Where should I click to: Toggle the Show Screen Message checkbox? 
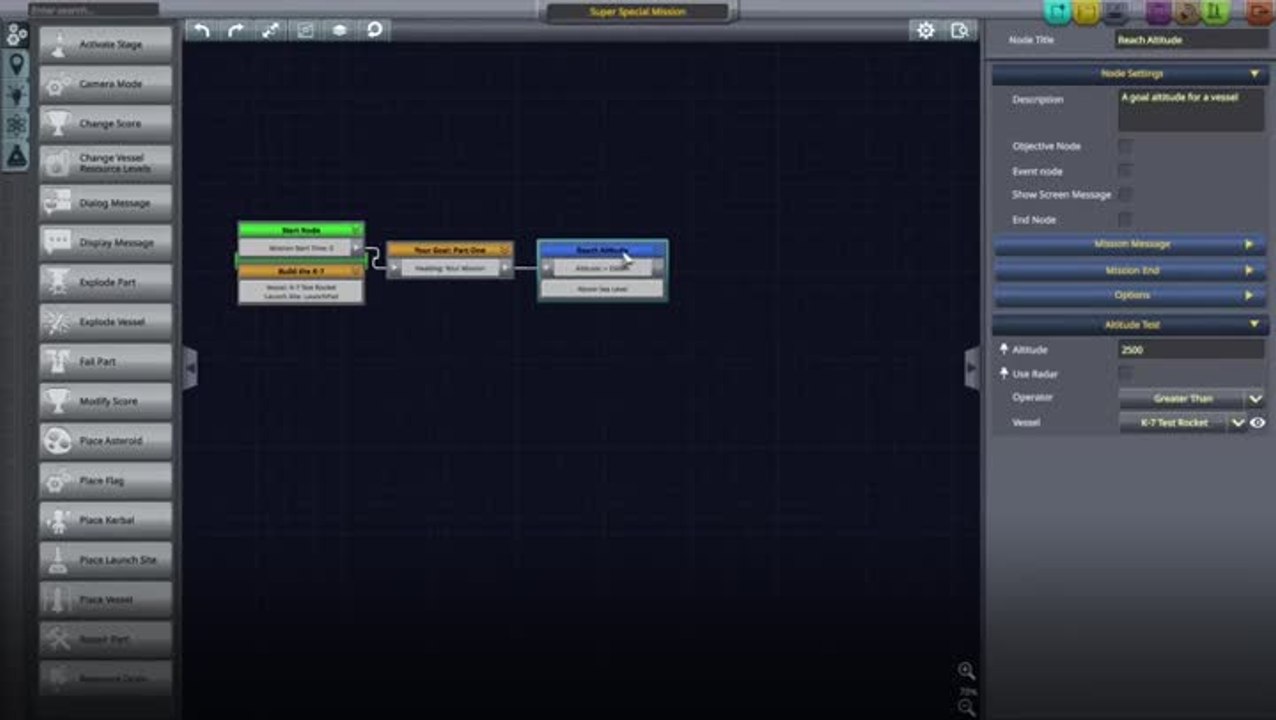point(1125,195)
